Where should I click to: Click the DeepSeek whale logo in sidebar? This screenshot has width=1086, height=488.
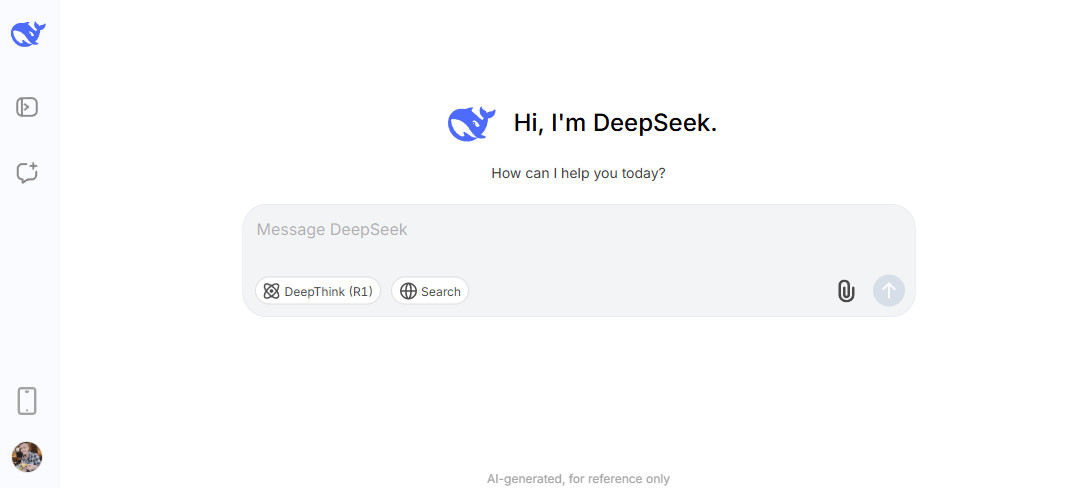(28, 34)
